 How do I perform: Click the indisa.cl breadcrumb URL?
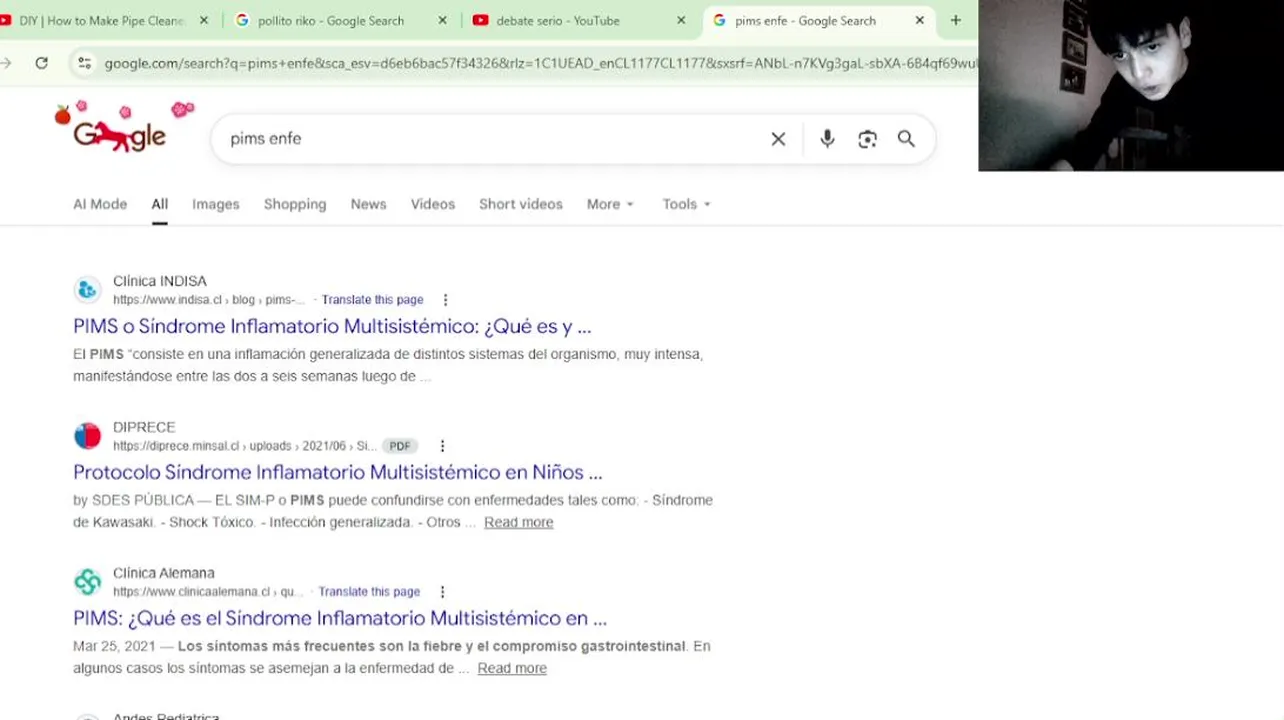[x=209, y=300]
